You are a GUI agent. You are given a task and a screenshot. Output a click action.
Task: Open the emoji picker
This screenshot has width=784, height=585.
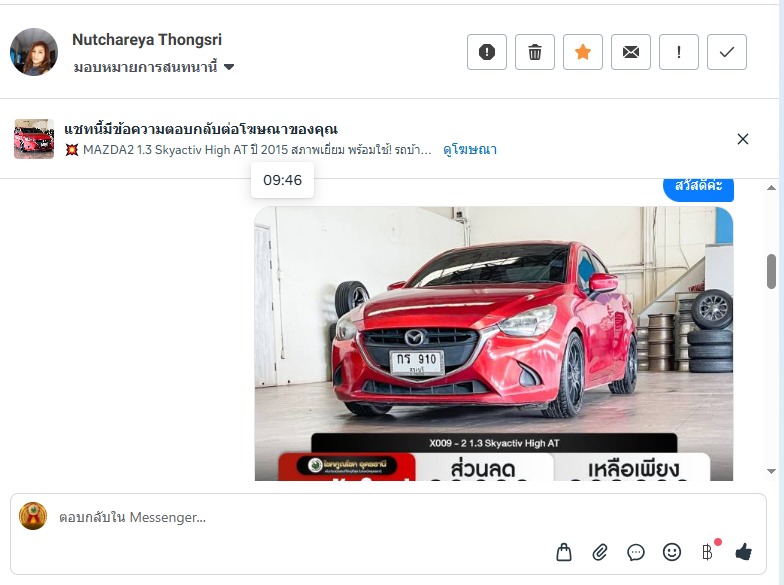point(672,552)
